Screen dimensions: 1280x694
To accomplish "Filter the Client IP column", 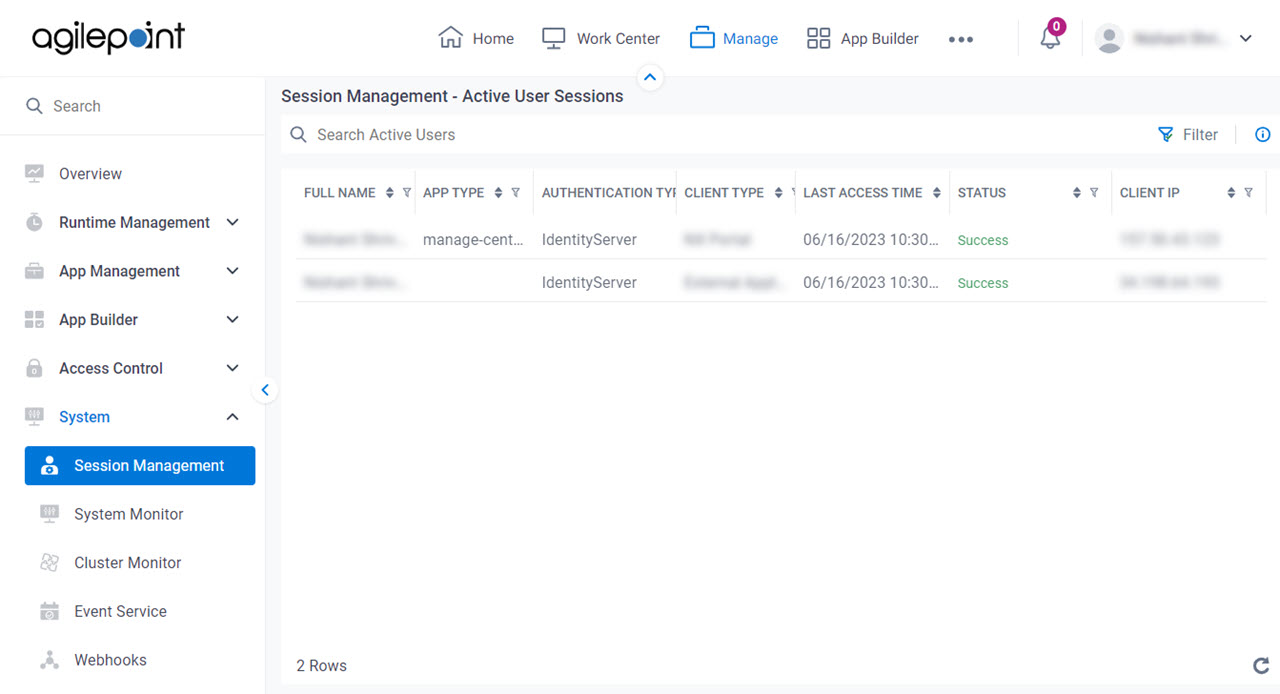I will click(x=1248, y=193).
